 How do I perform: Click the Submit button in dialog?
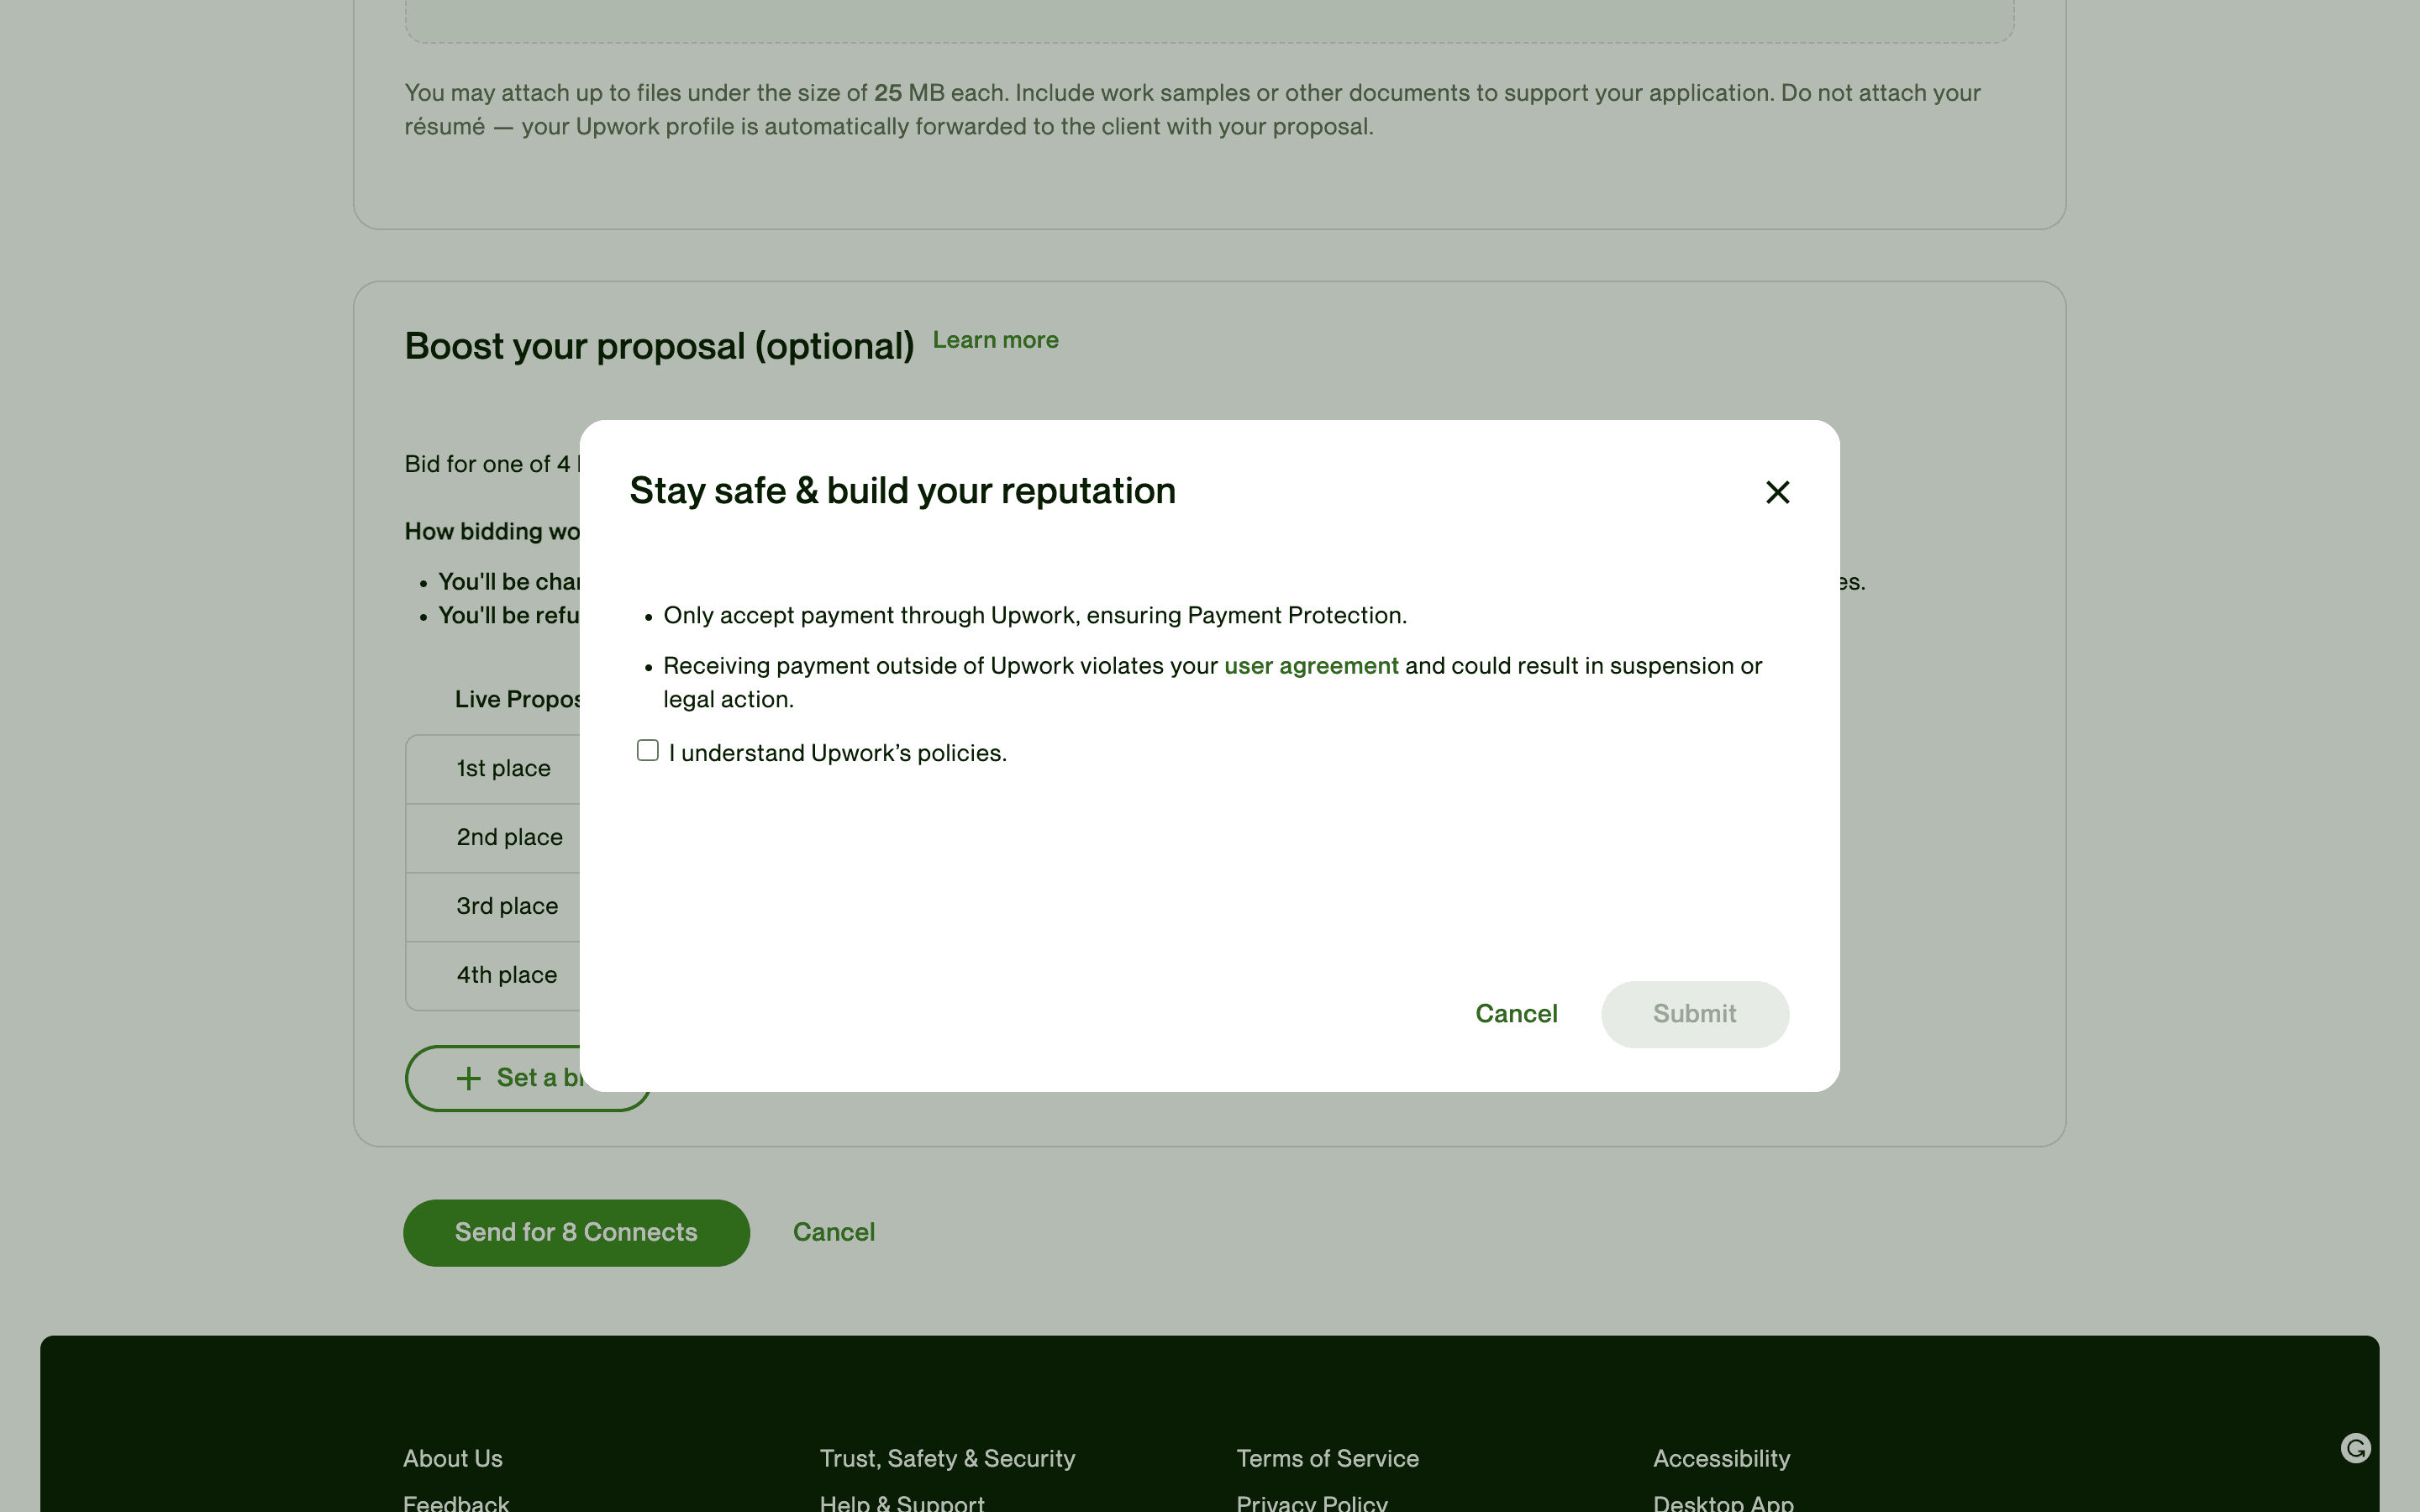click(1694, 1014)
